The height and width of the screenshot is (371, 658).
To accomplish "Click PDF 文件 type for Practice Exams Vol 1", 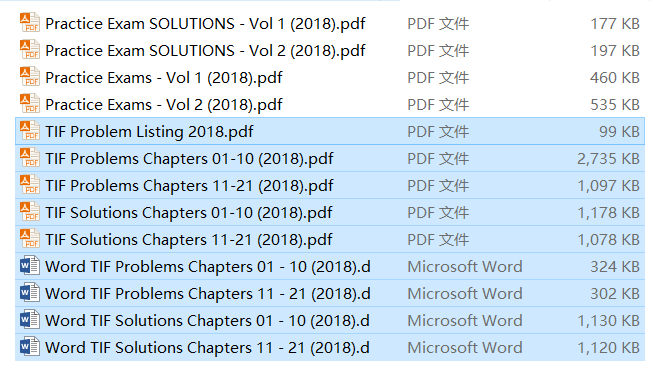I will click(438, 78).
